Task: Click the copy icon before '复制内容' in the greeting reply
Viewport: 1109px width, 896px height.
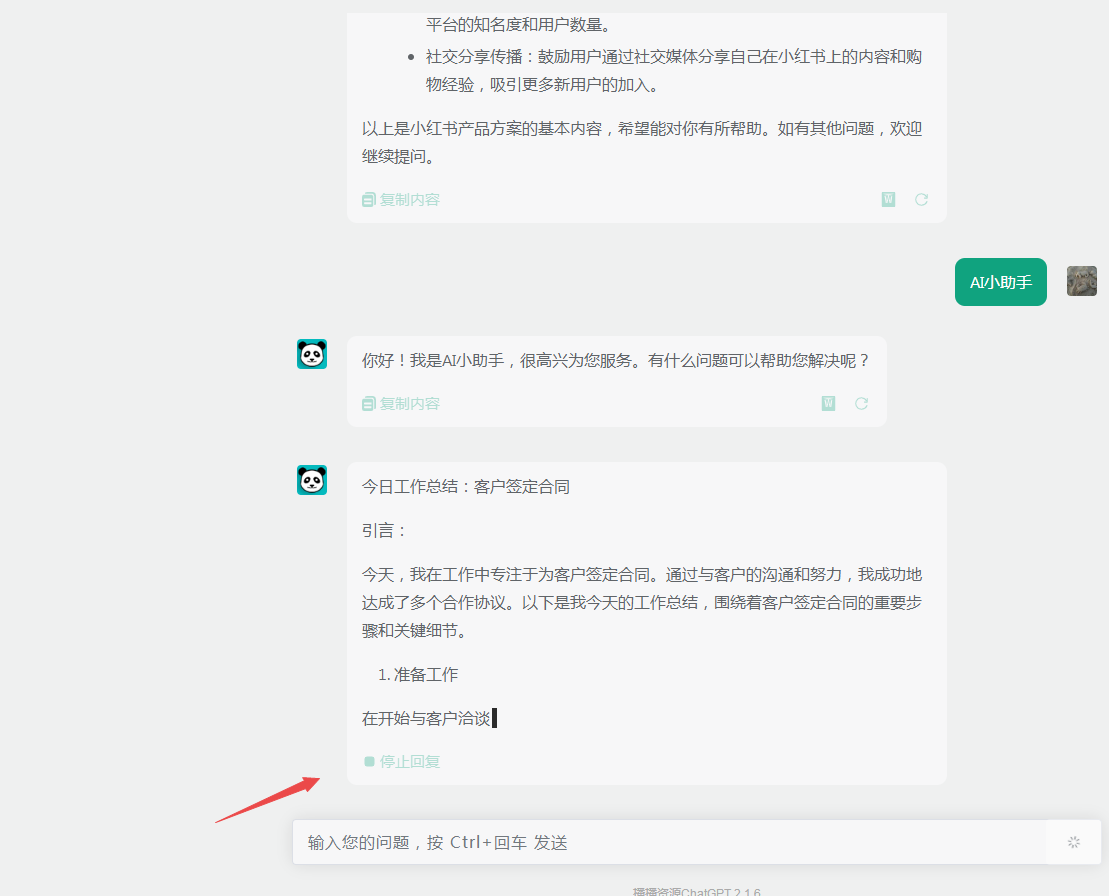Action: point(368,404)
